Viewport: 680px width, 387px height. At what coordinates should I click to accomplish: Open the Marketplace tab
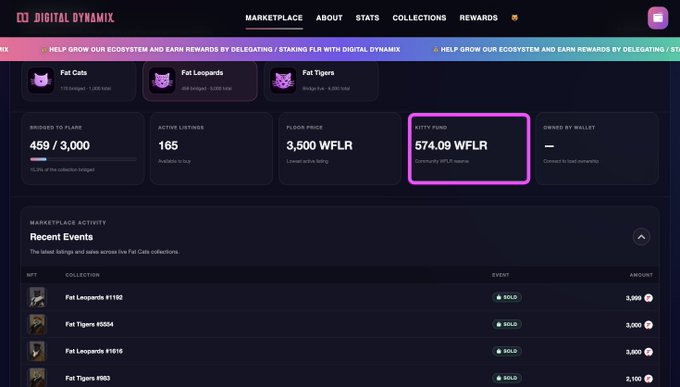point(274,18)
